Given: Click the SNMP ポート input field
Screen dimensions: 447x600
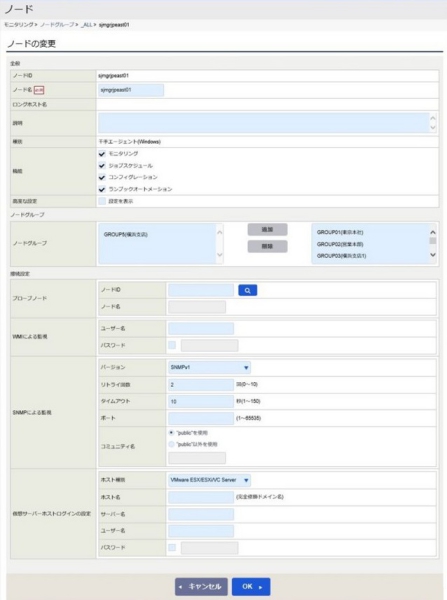Looking at the screenshot, I should 201,418.
